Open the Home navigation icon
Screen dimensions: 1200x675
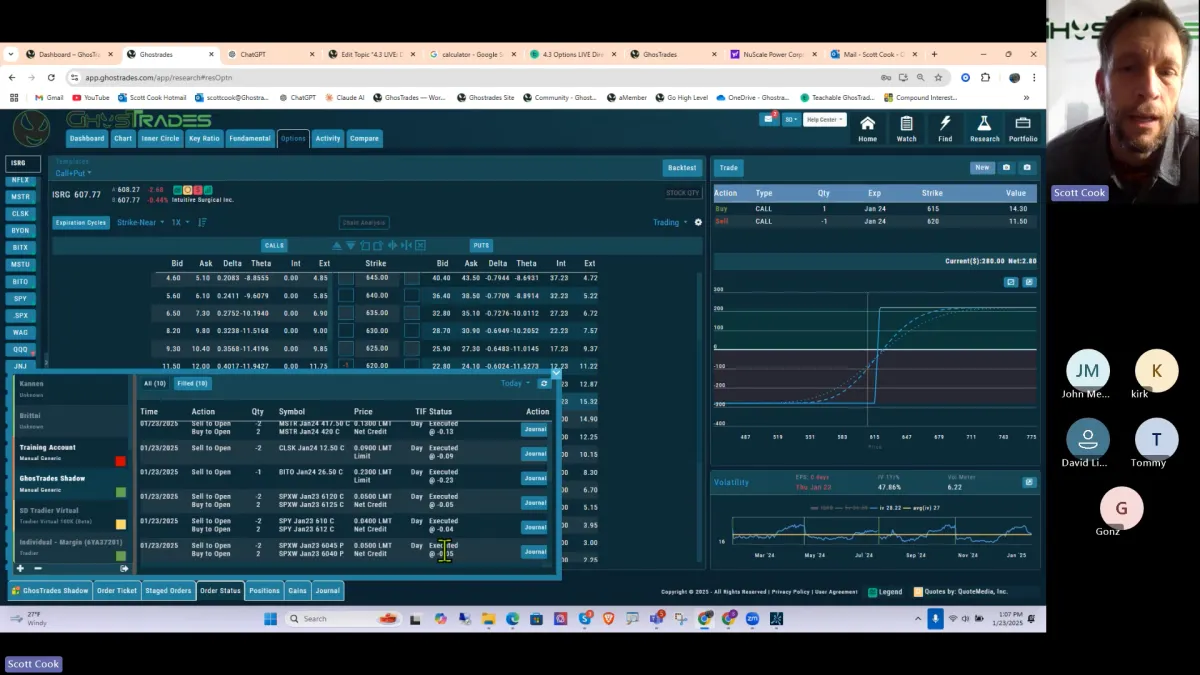pyautogui.click(x=867, y=128)
